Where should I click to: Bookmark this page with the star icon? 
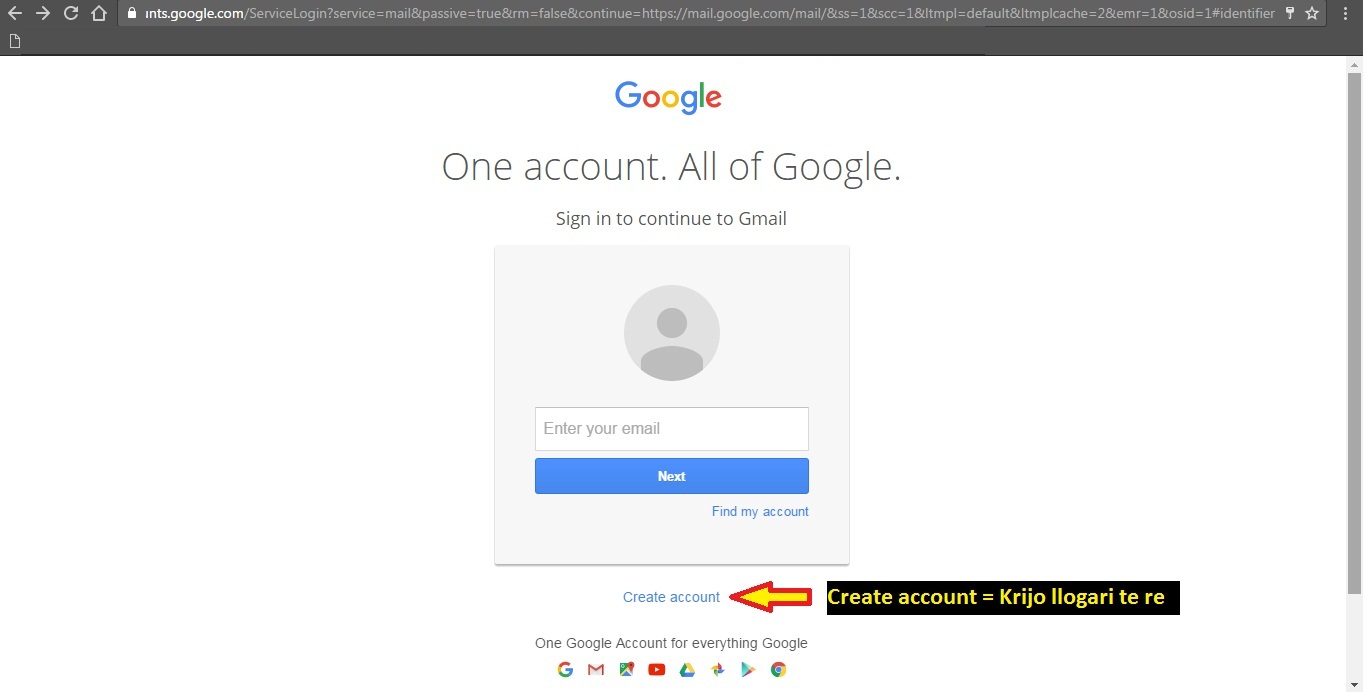pyautogui.click(x=1312, y=14)
